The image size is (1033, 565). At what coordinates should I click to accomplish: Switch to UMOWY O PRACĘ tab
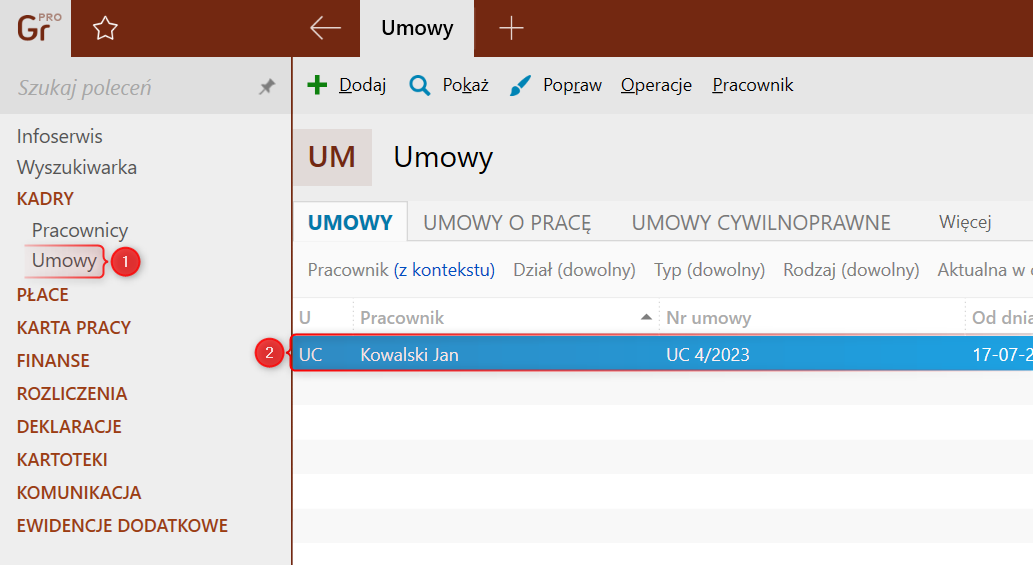point(507,222)
